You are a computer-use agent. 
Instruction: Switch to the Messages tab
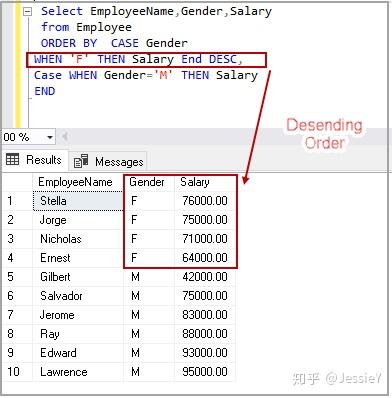click(x=108, y=162)
